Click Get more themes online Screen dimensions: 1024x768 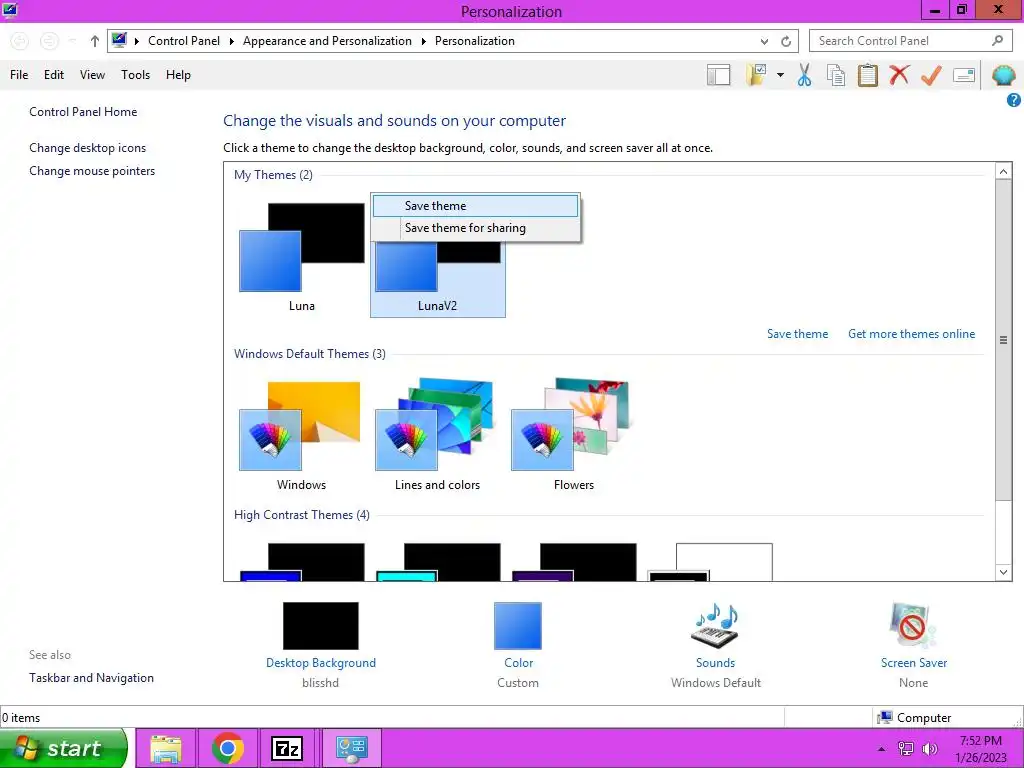coord(912,334)
